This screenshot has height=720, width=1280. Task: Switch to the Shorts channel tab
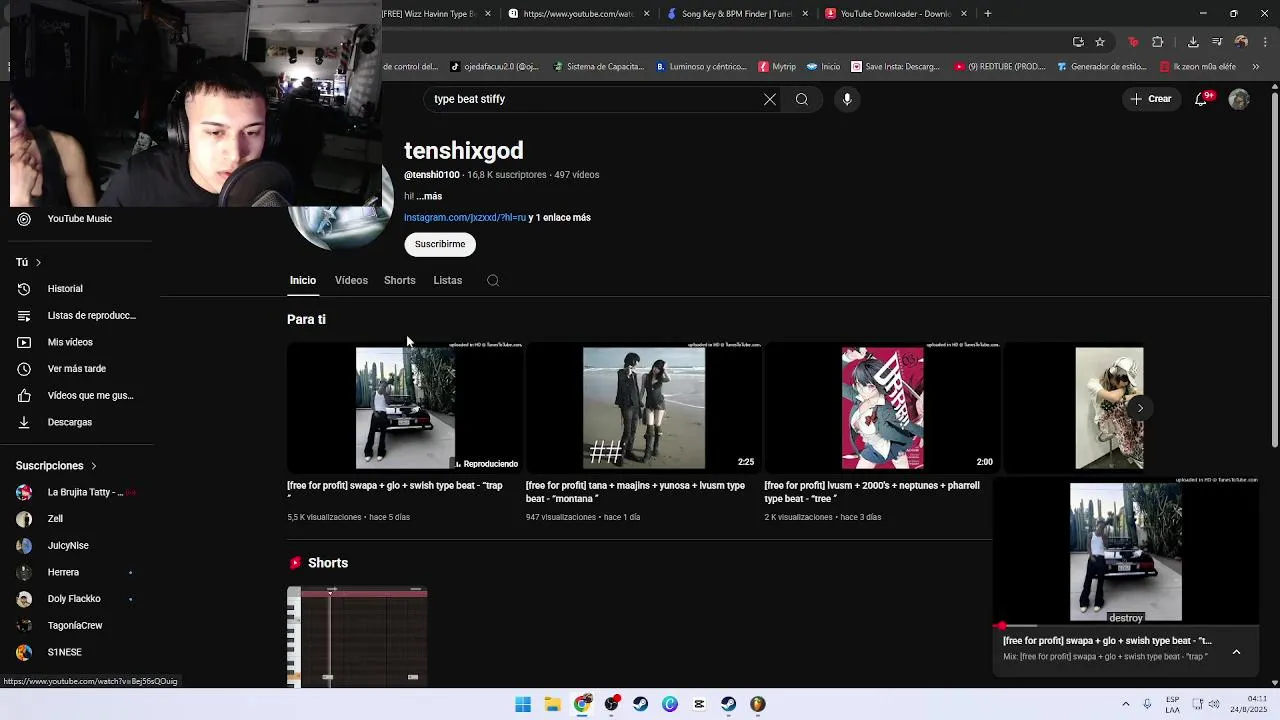coord(400,280)
